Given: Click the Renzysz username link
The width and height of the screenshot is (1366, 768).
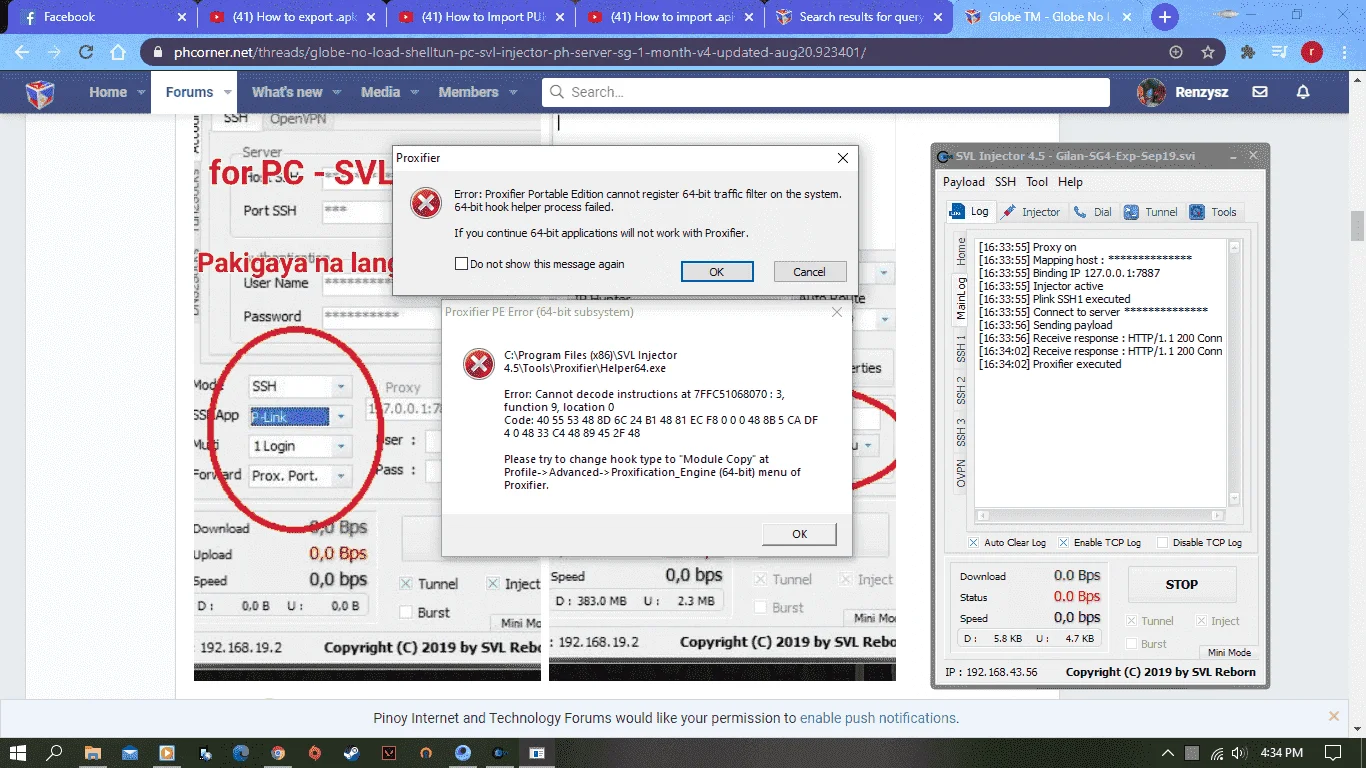Looking at the screenshot, I should click(x=1203, y=92).
